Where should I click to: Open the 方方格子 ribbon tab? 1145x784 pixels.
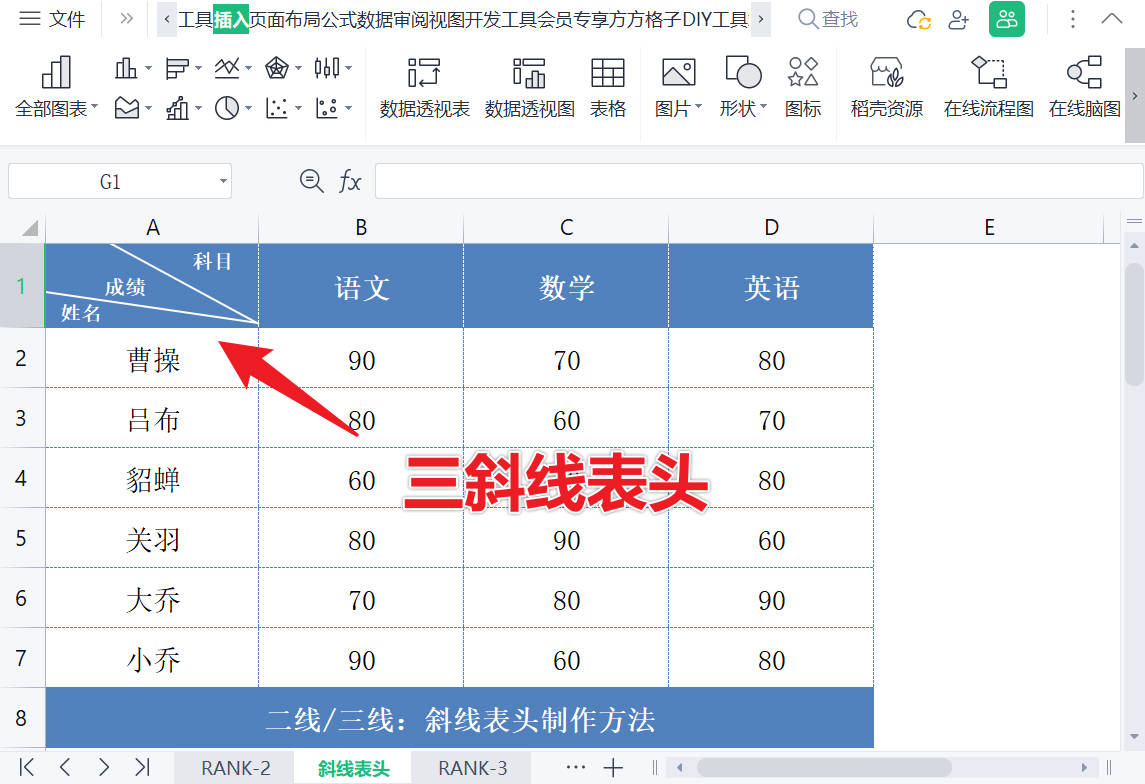[x=643, y=19]
